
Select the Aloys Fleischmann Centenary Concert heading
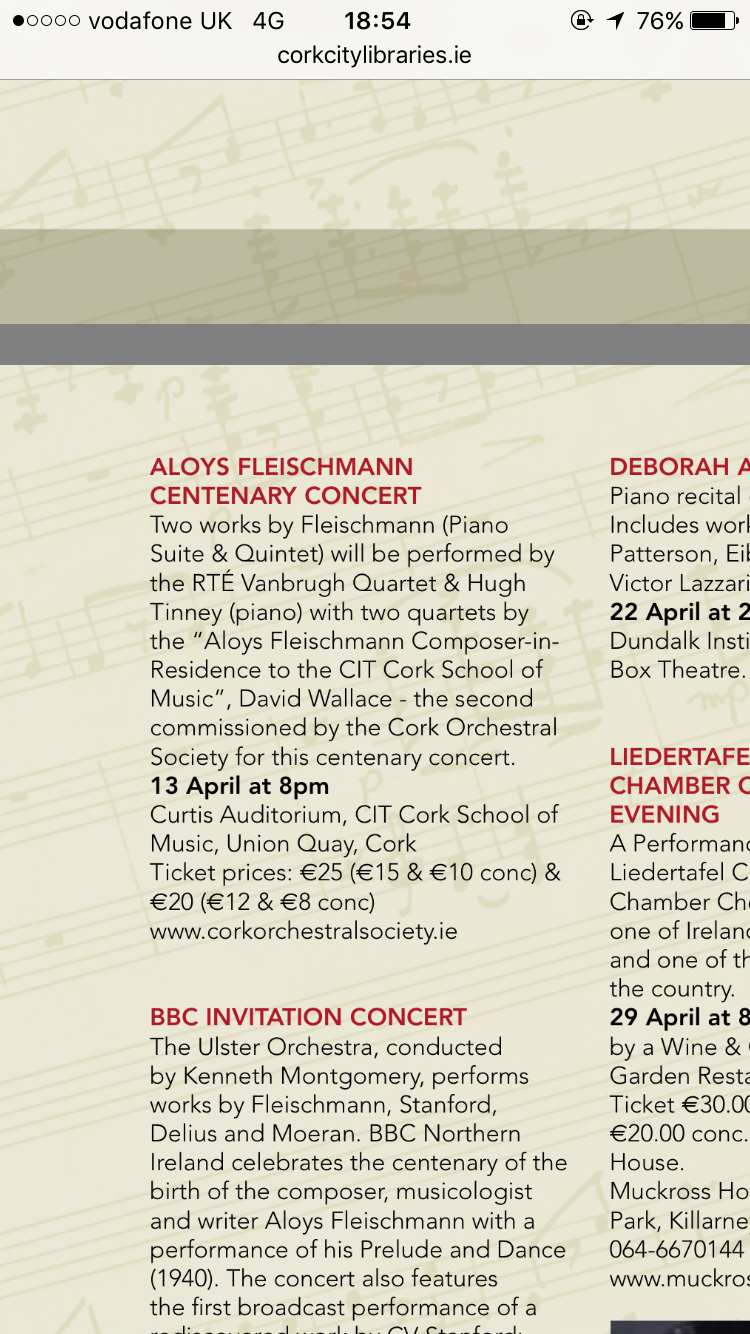(286, 481)
